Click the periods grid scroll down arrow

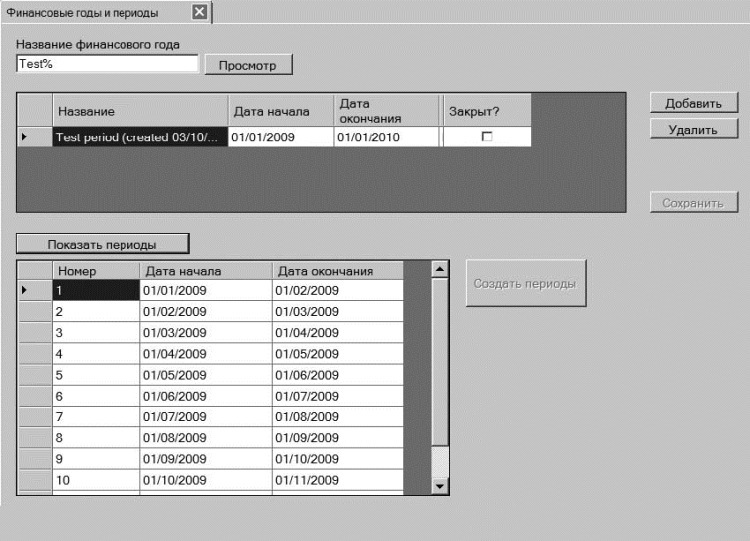(440, 486)
